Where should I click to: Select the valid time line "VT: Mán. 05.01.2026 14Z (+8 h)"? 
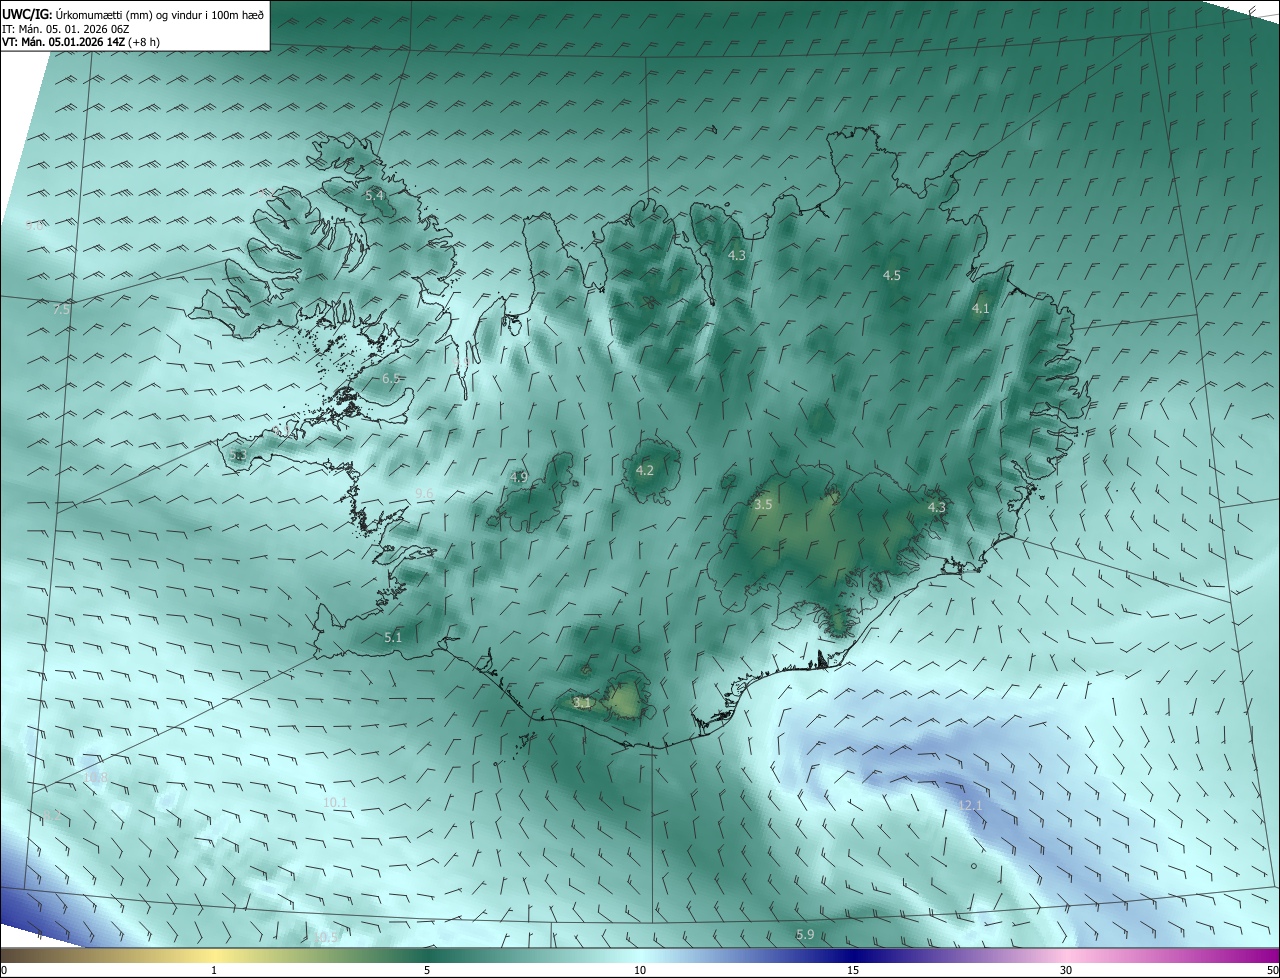point(81,42)
